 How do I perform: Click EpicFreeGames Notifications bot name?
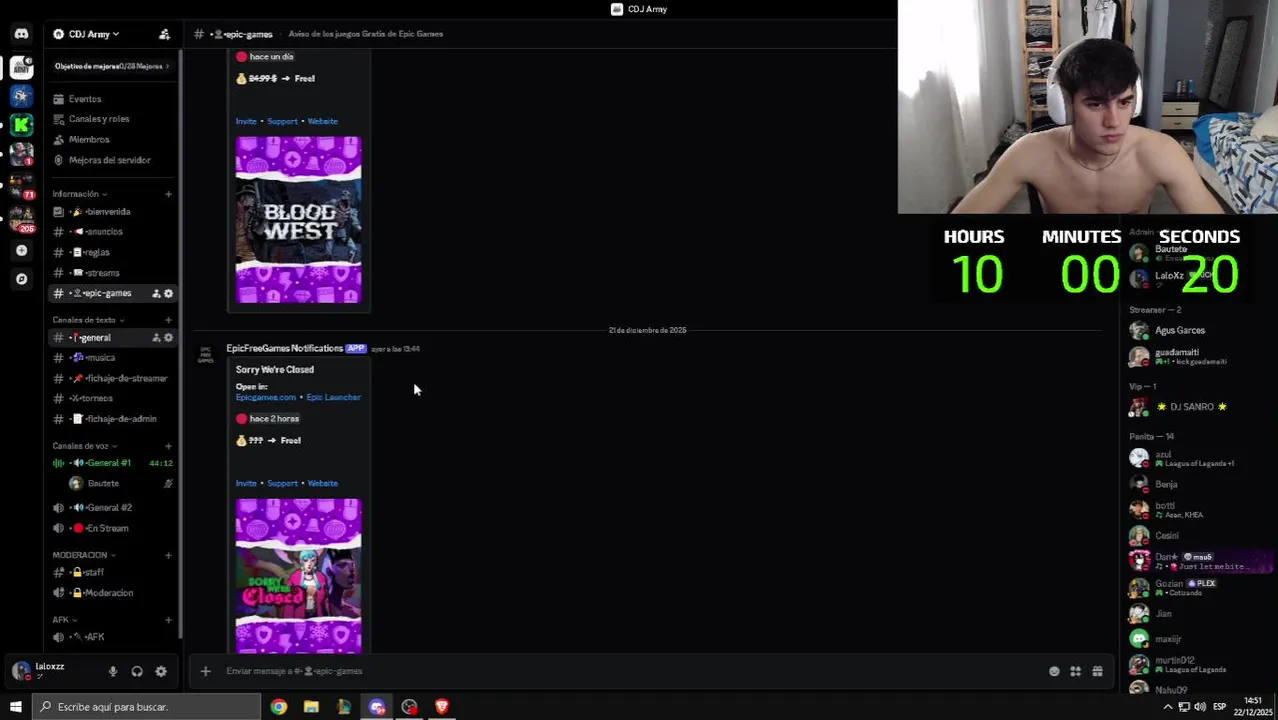[x=284, y=348]
